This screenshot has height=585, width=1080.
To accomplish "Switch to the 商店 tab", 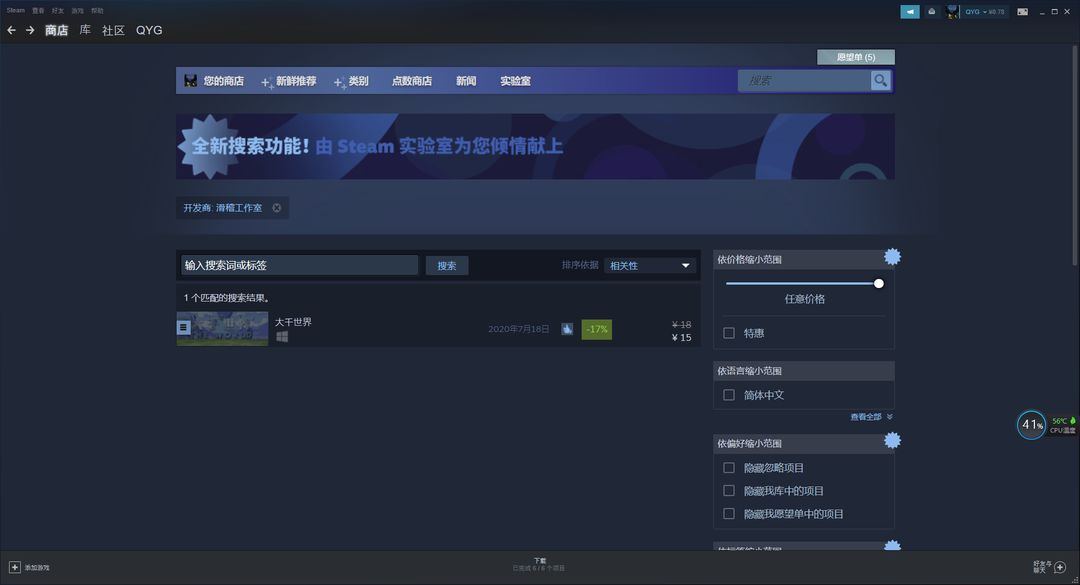I will 56,30.
